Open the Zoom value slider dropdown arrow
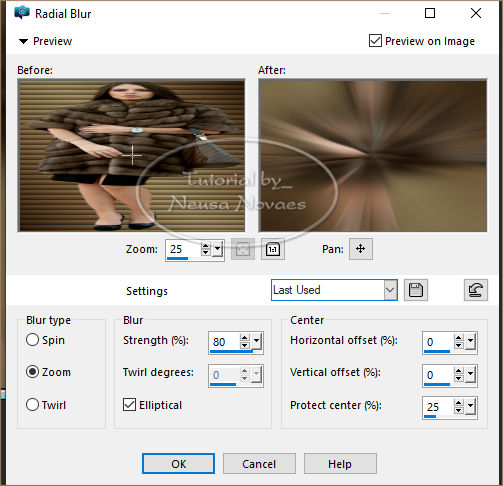 coord(218,249)
